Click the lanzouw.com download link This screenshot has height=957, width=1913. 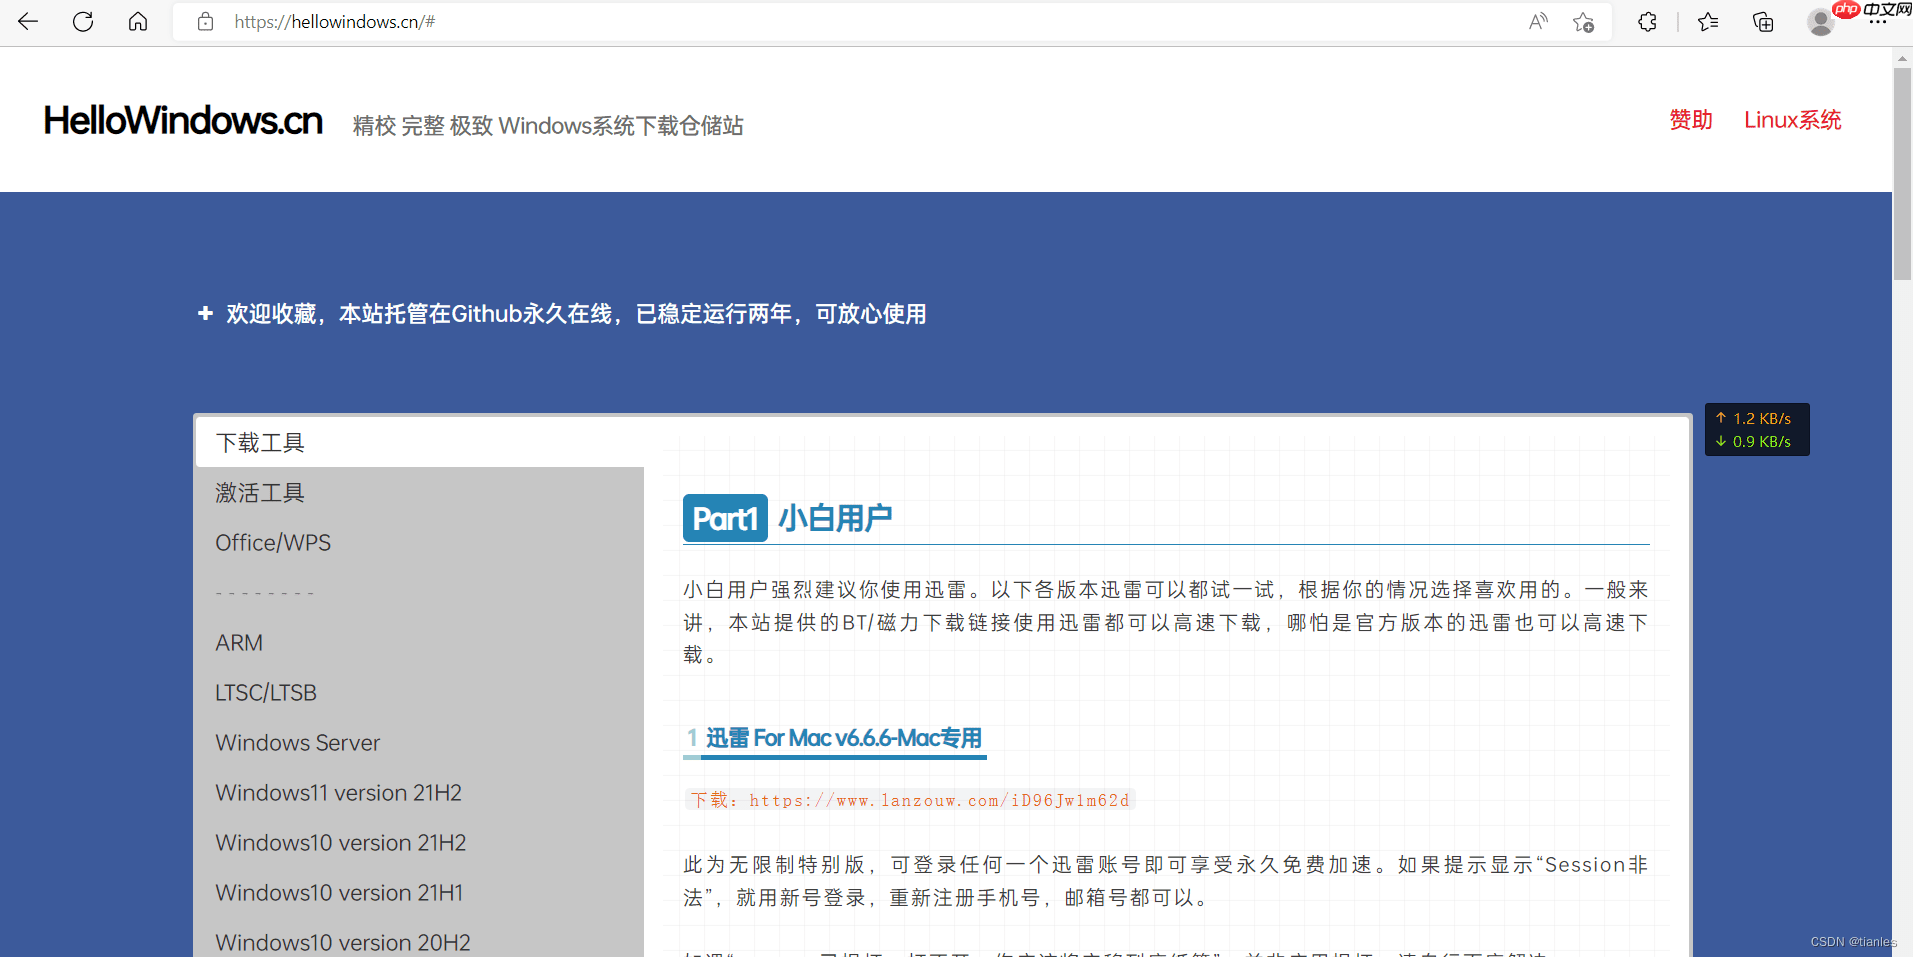tap(939, 800)
